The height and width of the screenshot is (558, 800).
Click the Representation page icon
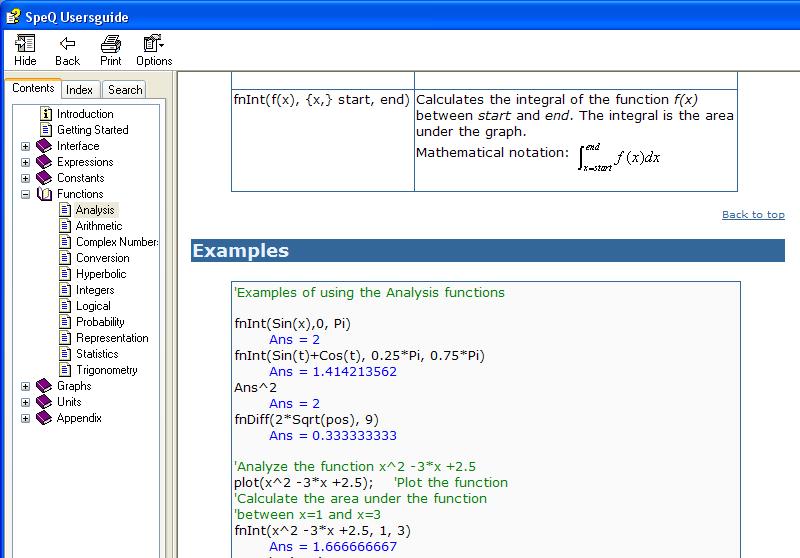(x=65, y=338)
